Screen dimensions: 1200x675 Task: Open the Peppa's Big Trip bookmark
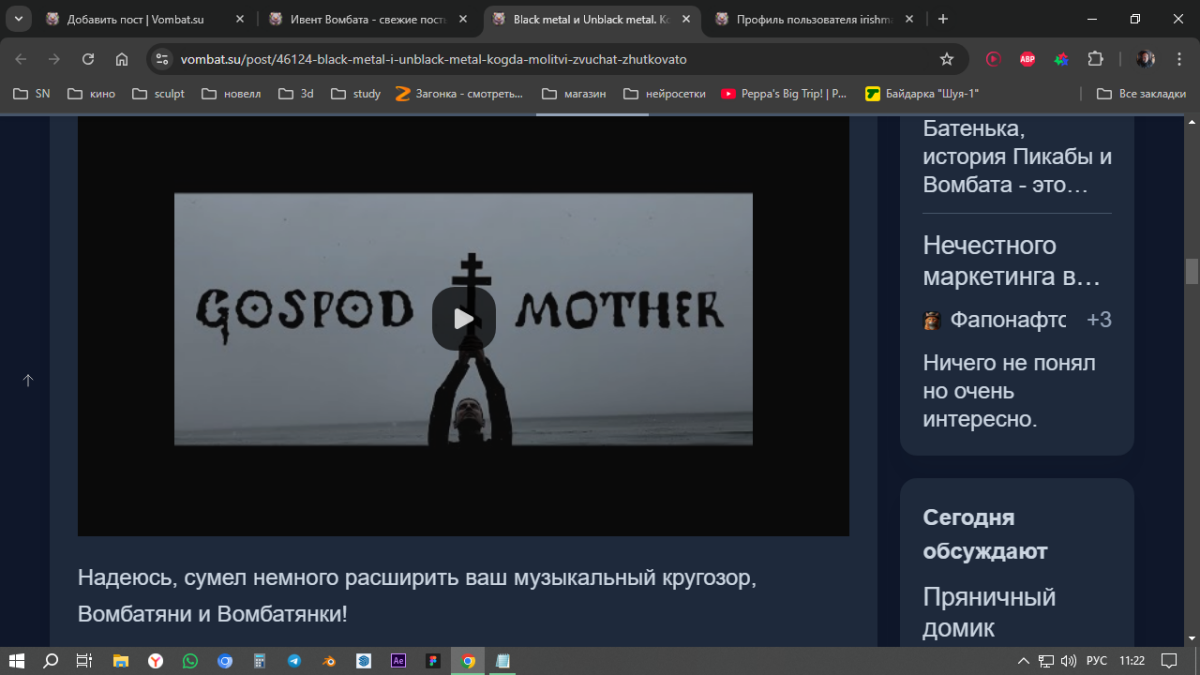785,94
